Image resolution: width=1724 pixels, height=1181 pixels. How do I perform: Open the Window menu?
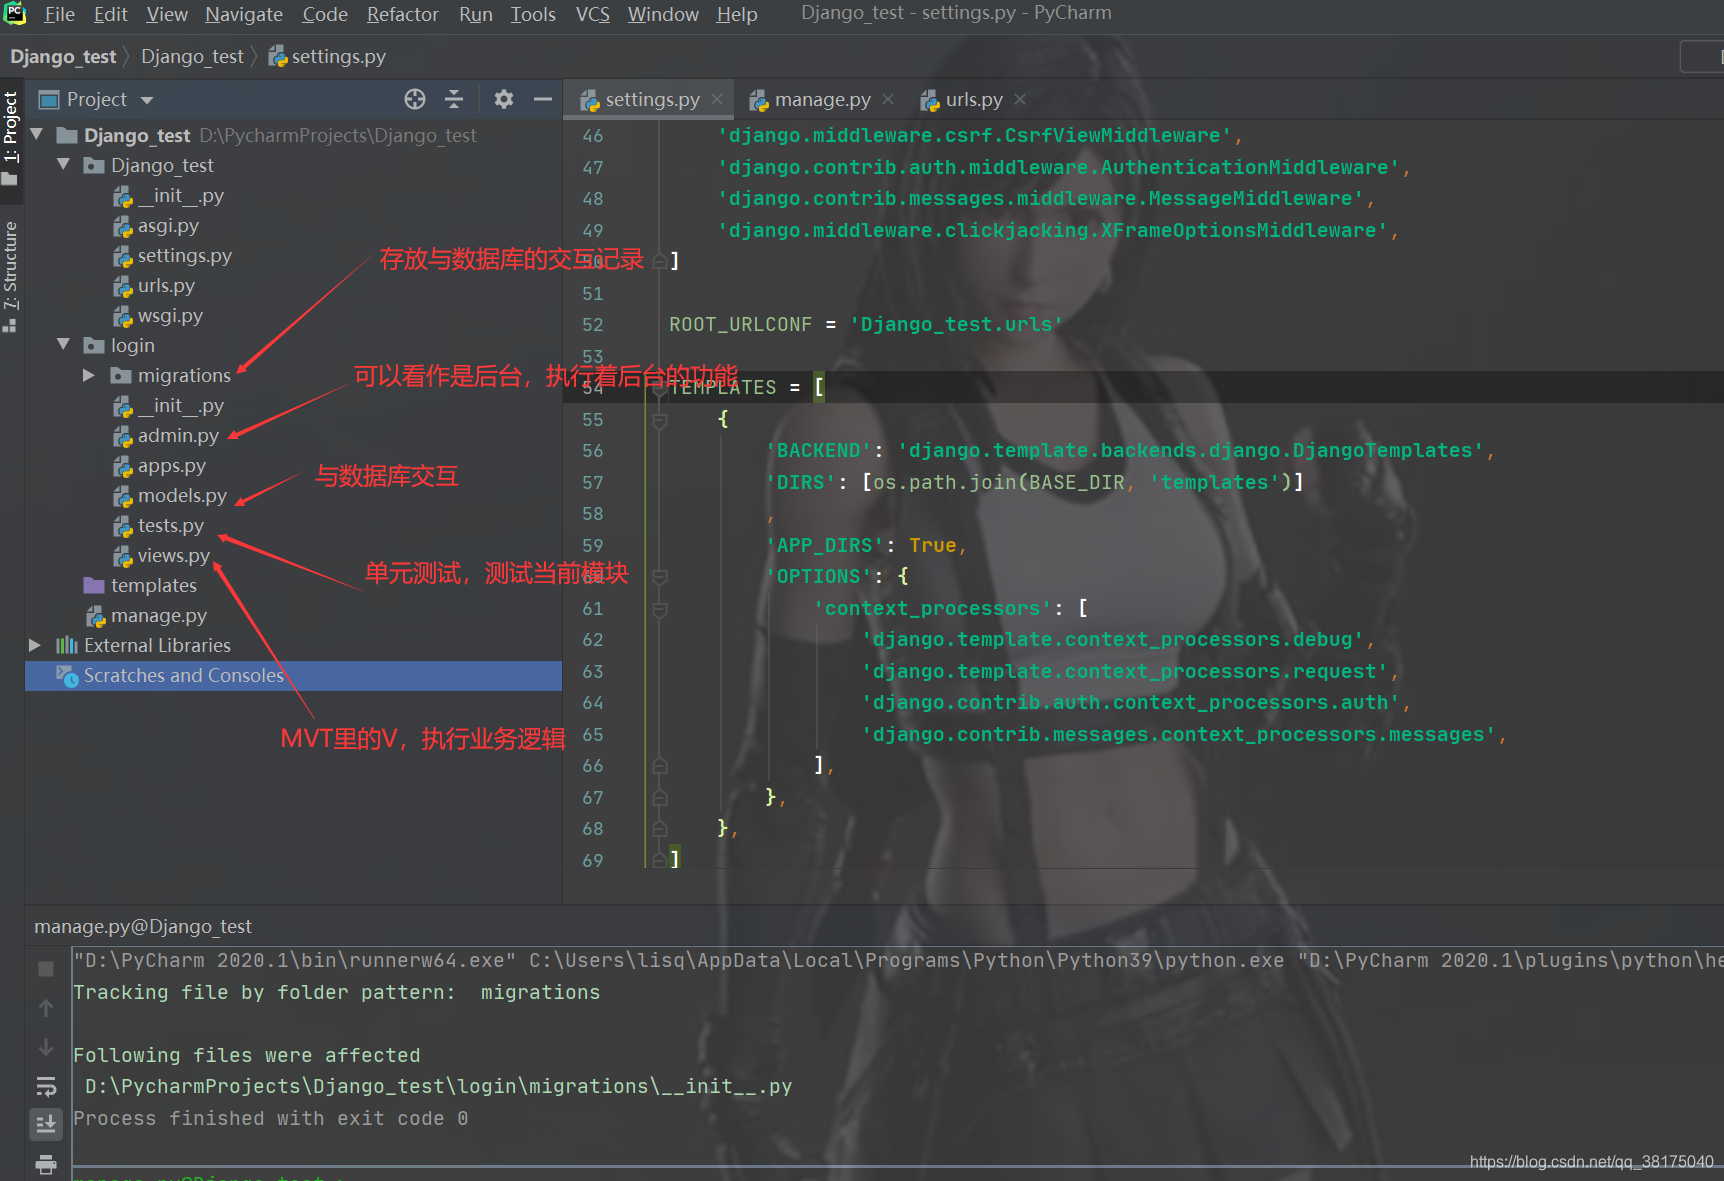[662, 14]
